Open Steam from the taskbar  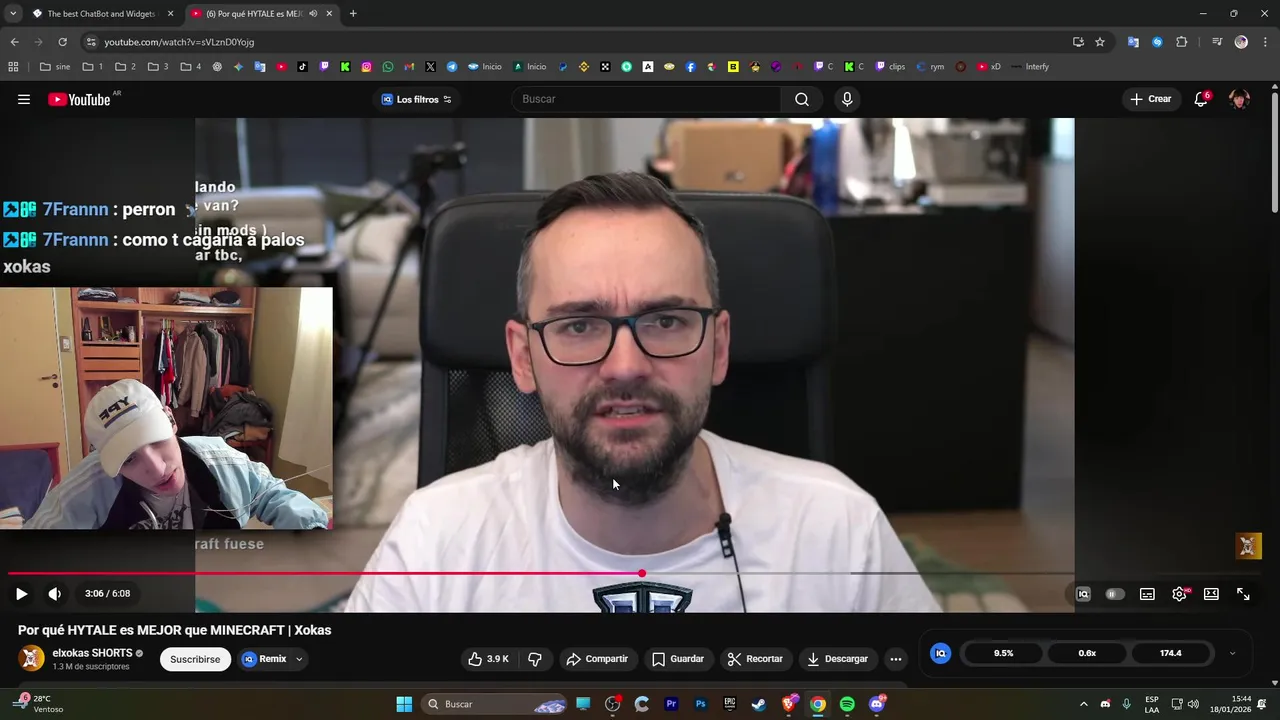tap(759, 704)
